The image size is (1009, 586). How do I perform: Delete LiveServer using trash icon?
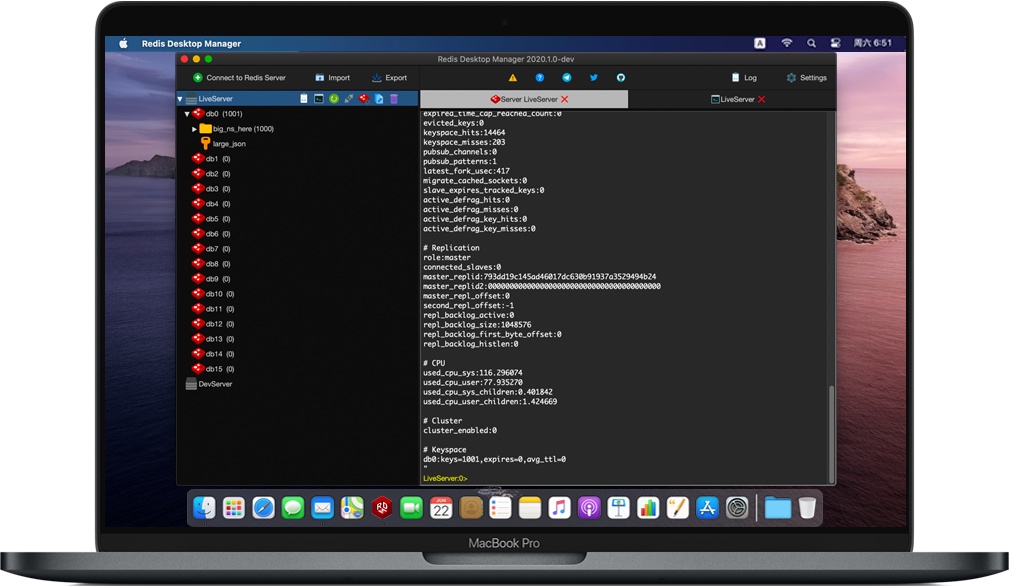pyautogui.click(x=394, y=98)
